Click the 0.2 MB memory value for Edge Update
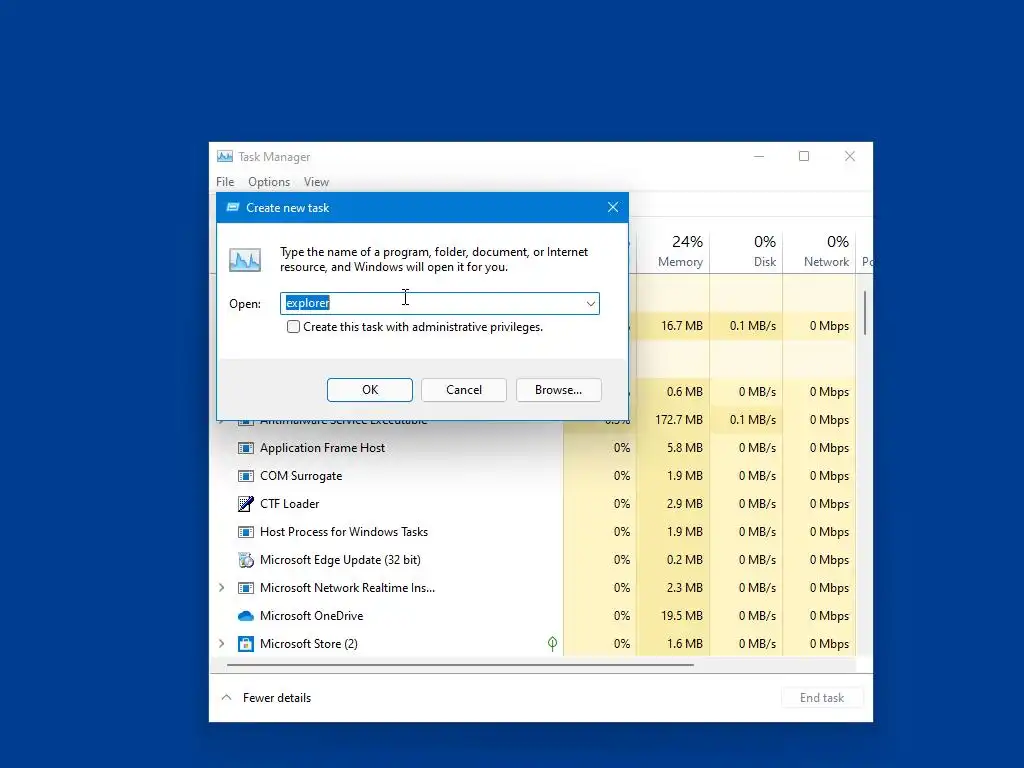The image size is (1024, 768). click(x=684, y=560)
